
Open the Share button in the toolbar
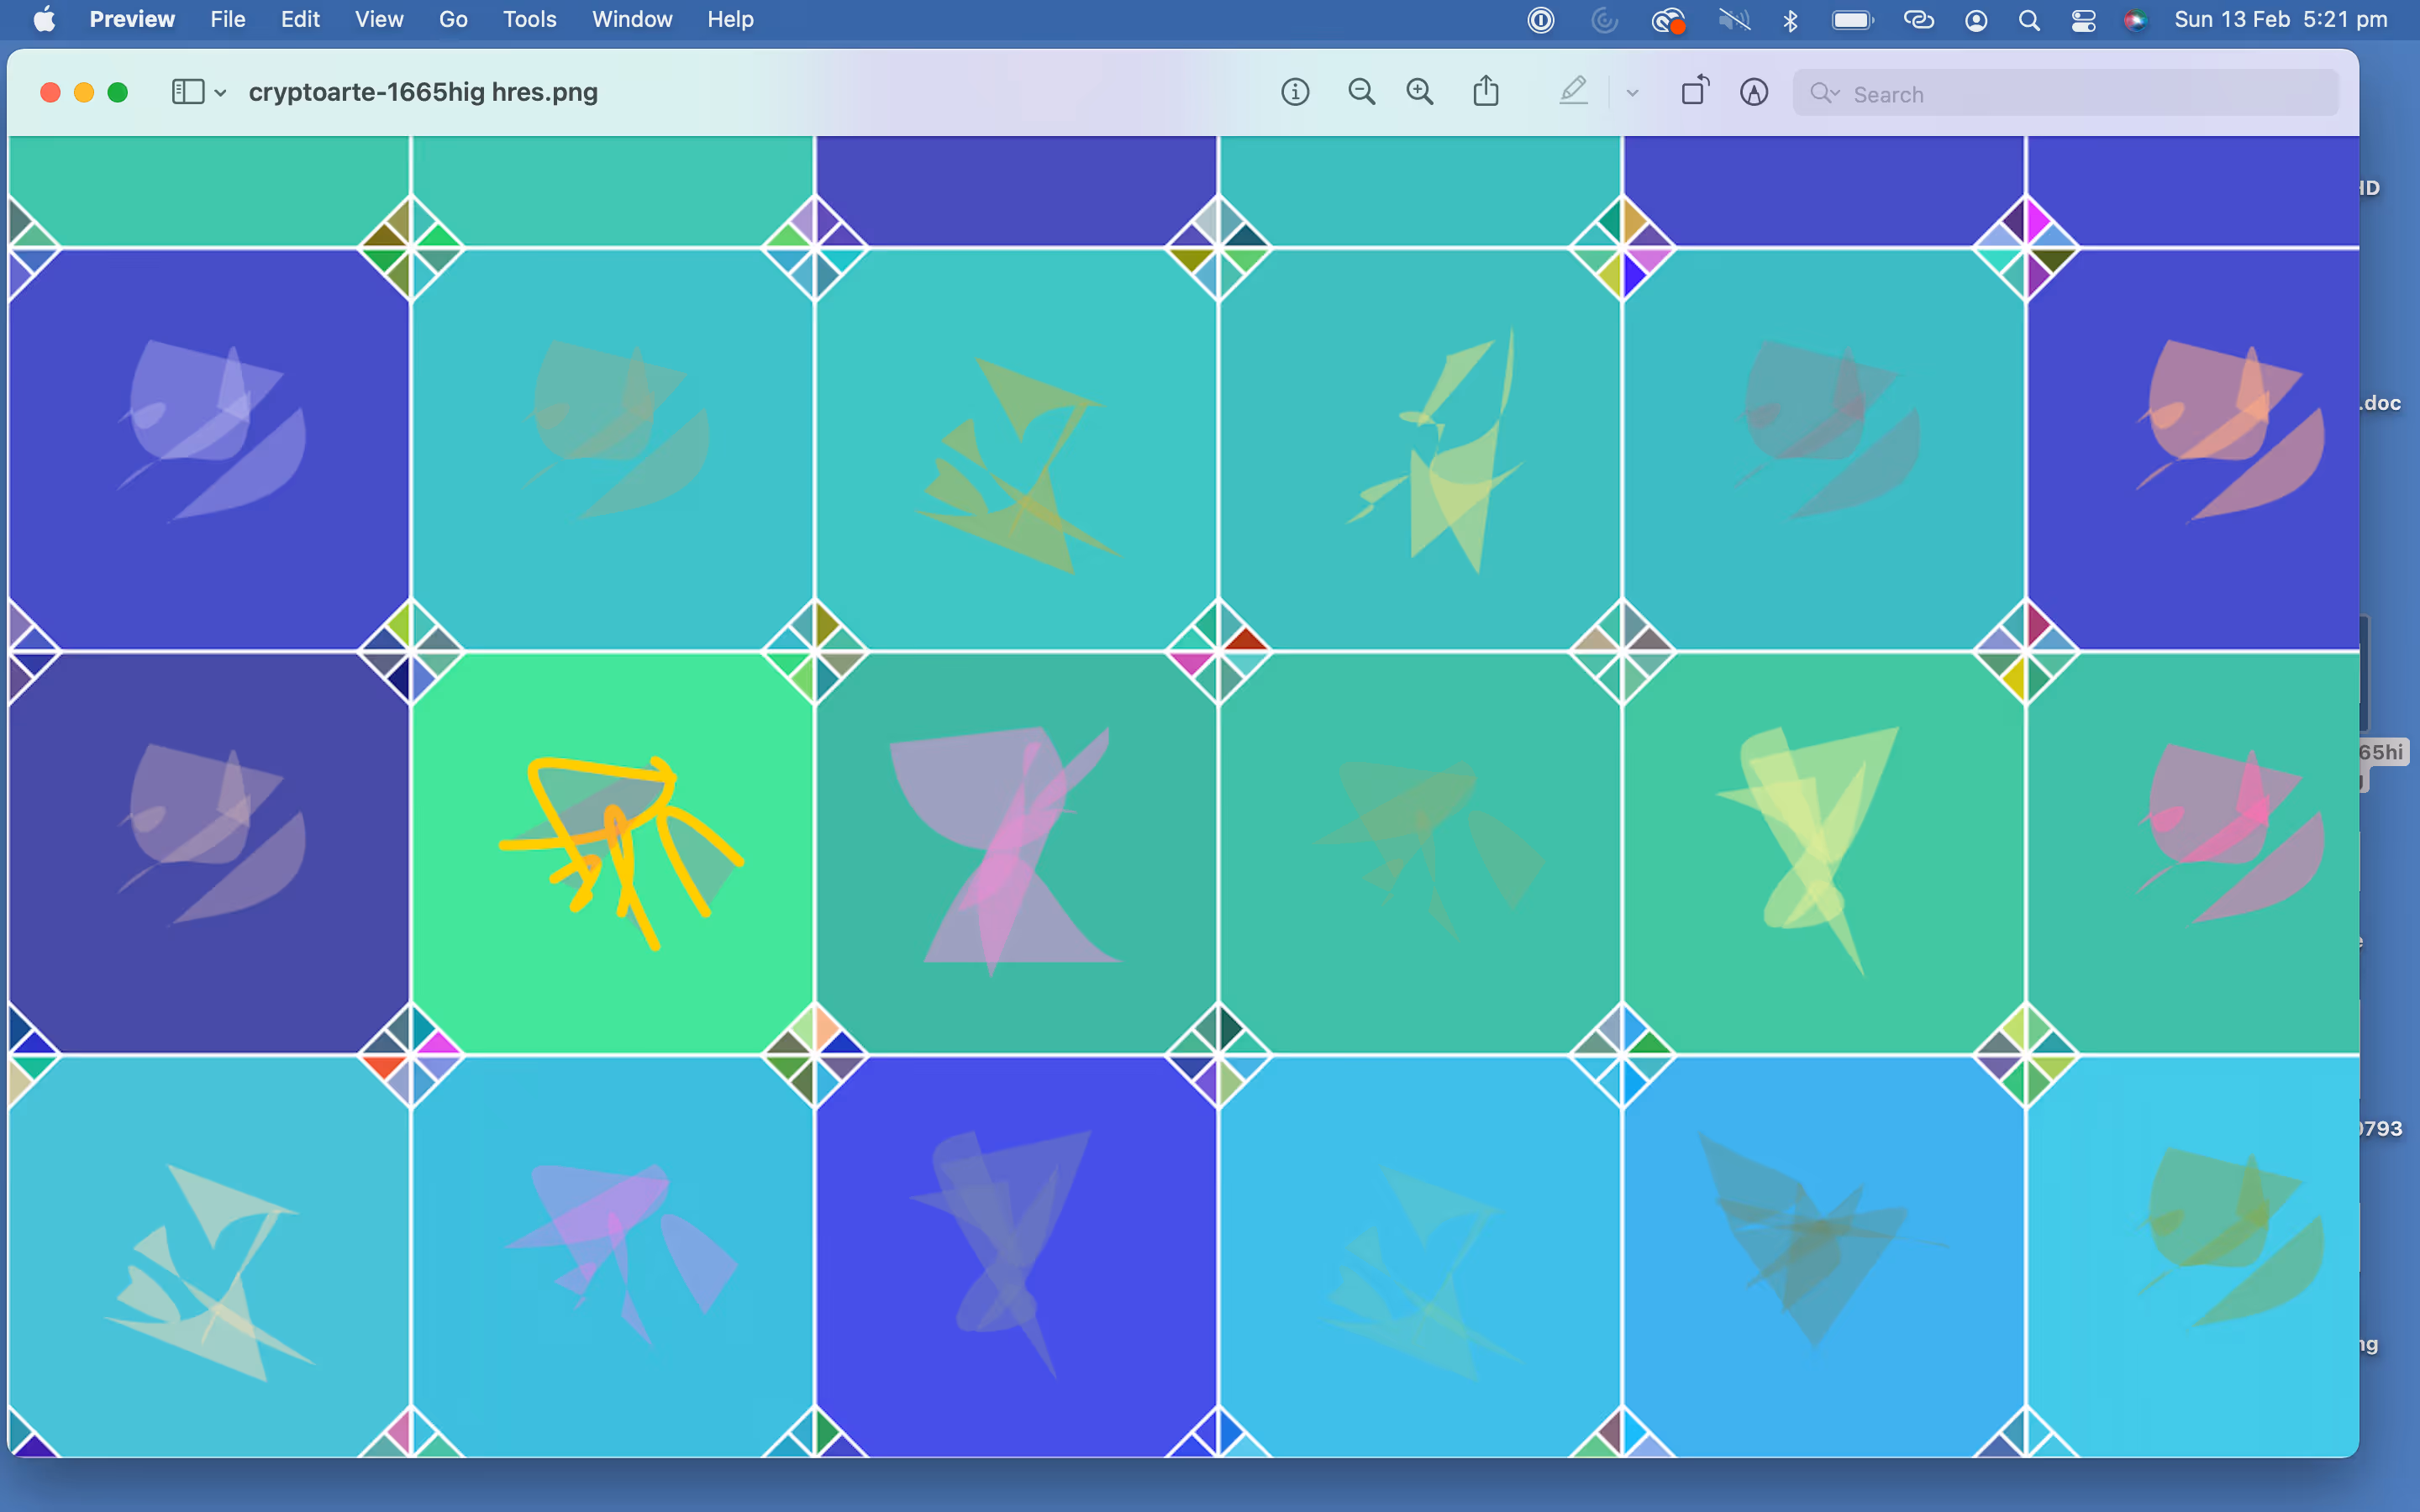(x=1486, y=92)
